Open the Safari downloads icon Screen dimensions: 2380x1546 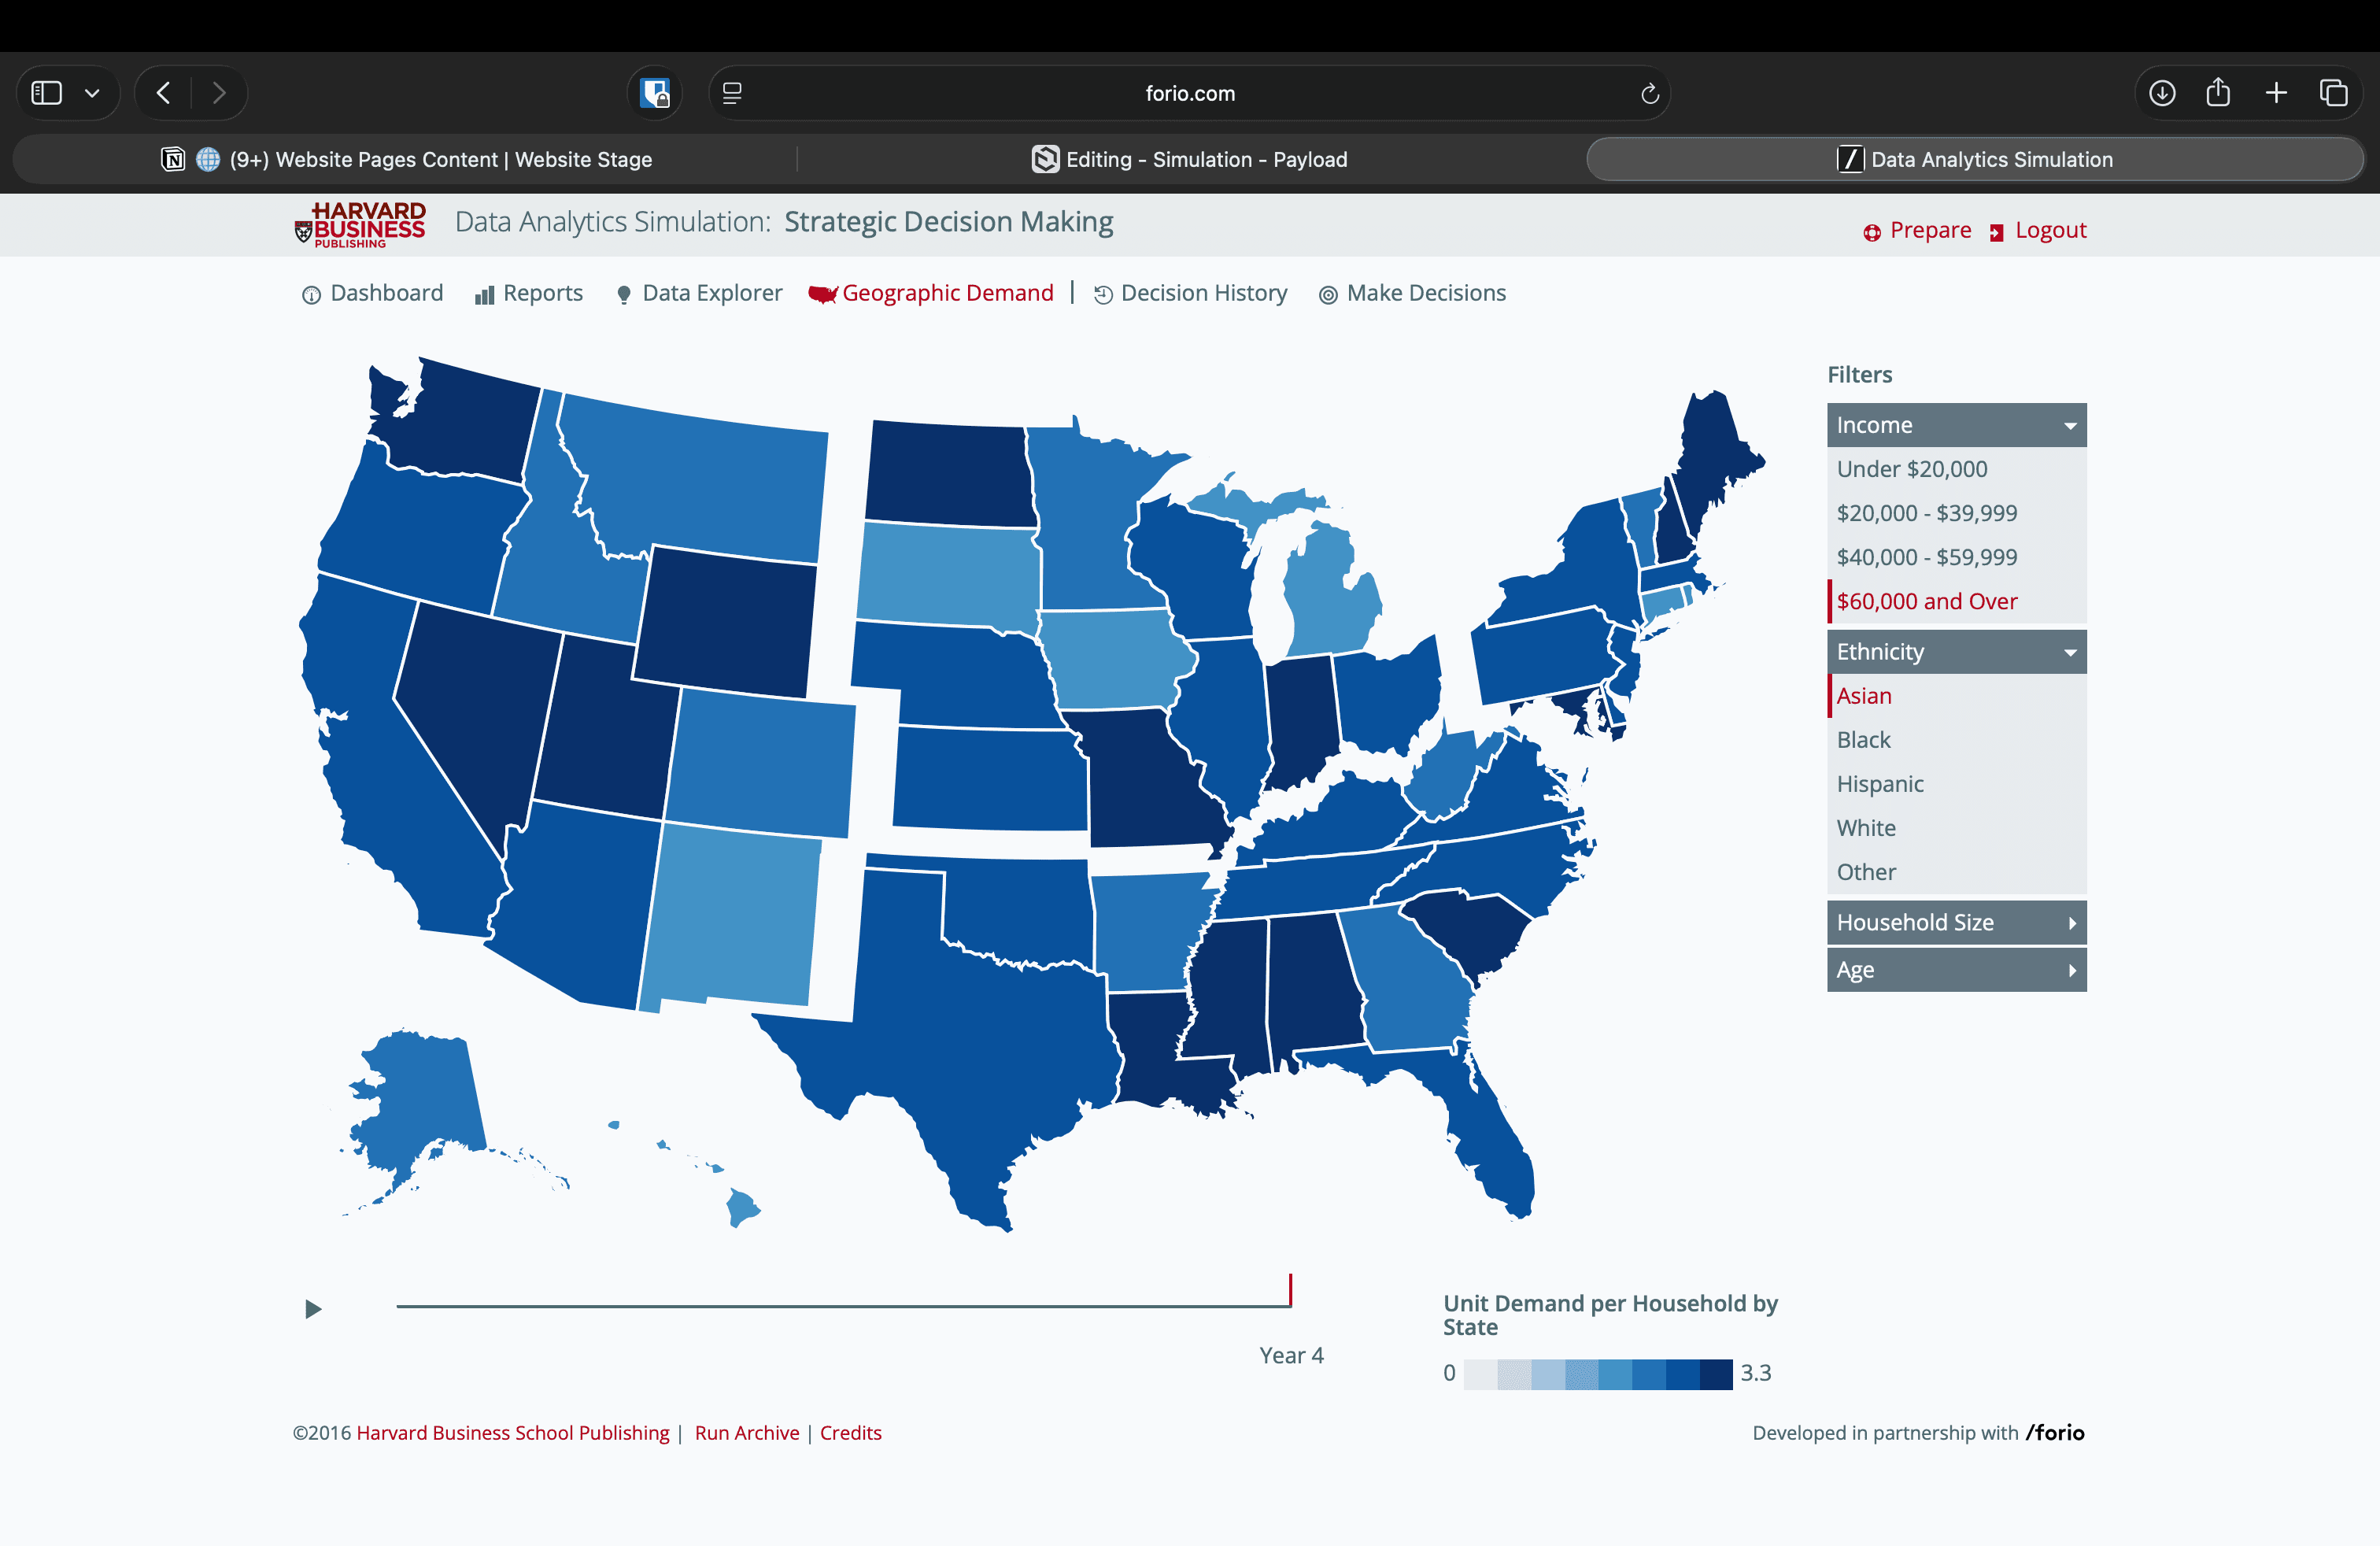tap(2161, 93)
